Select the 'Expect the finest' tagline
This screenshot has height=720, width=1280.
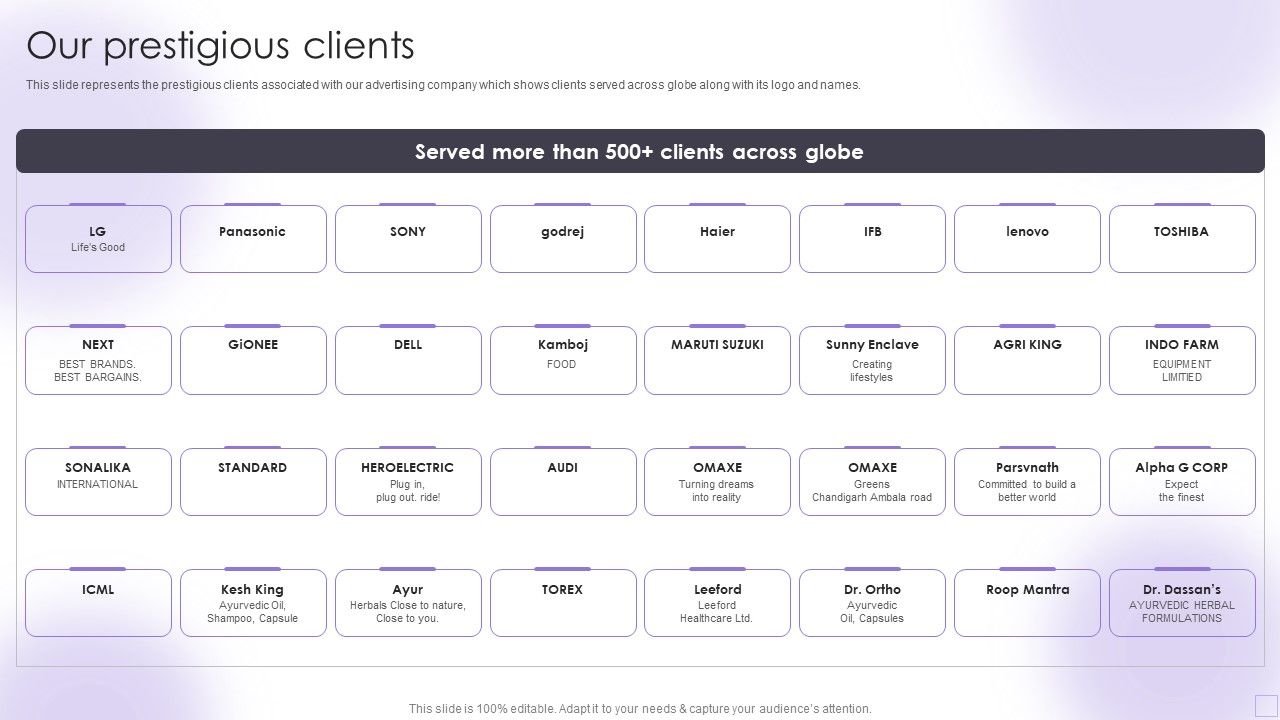click(x=1181, y=491)
